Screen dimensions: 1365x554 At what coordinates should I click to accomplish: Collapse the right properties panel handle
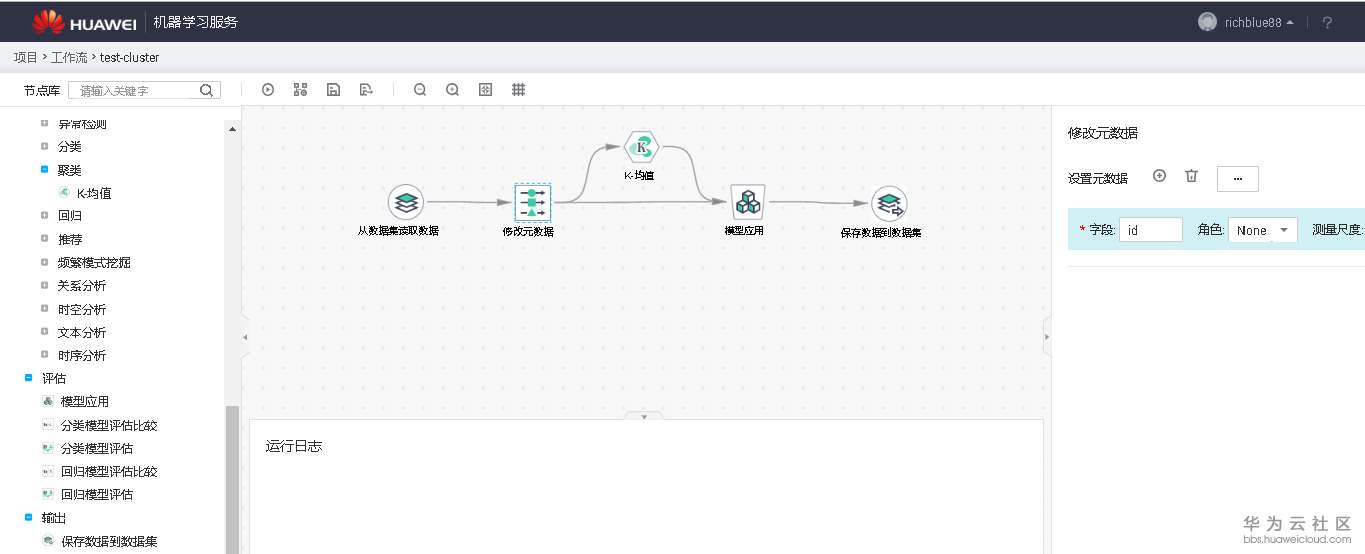click(1047, 338)
